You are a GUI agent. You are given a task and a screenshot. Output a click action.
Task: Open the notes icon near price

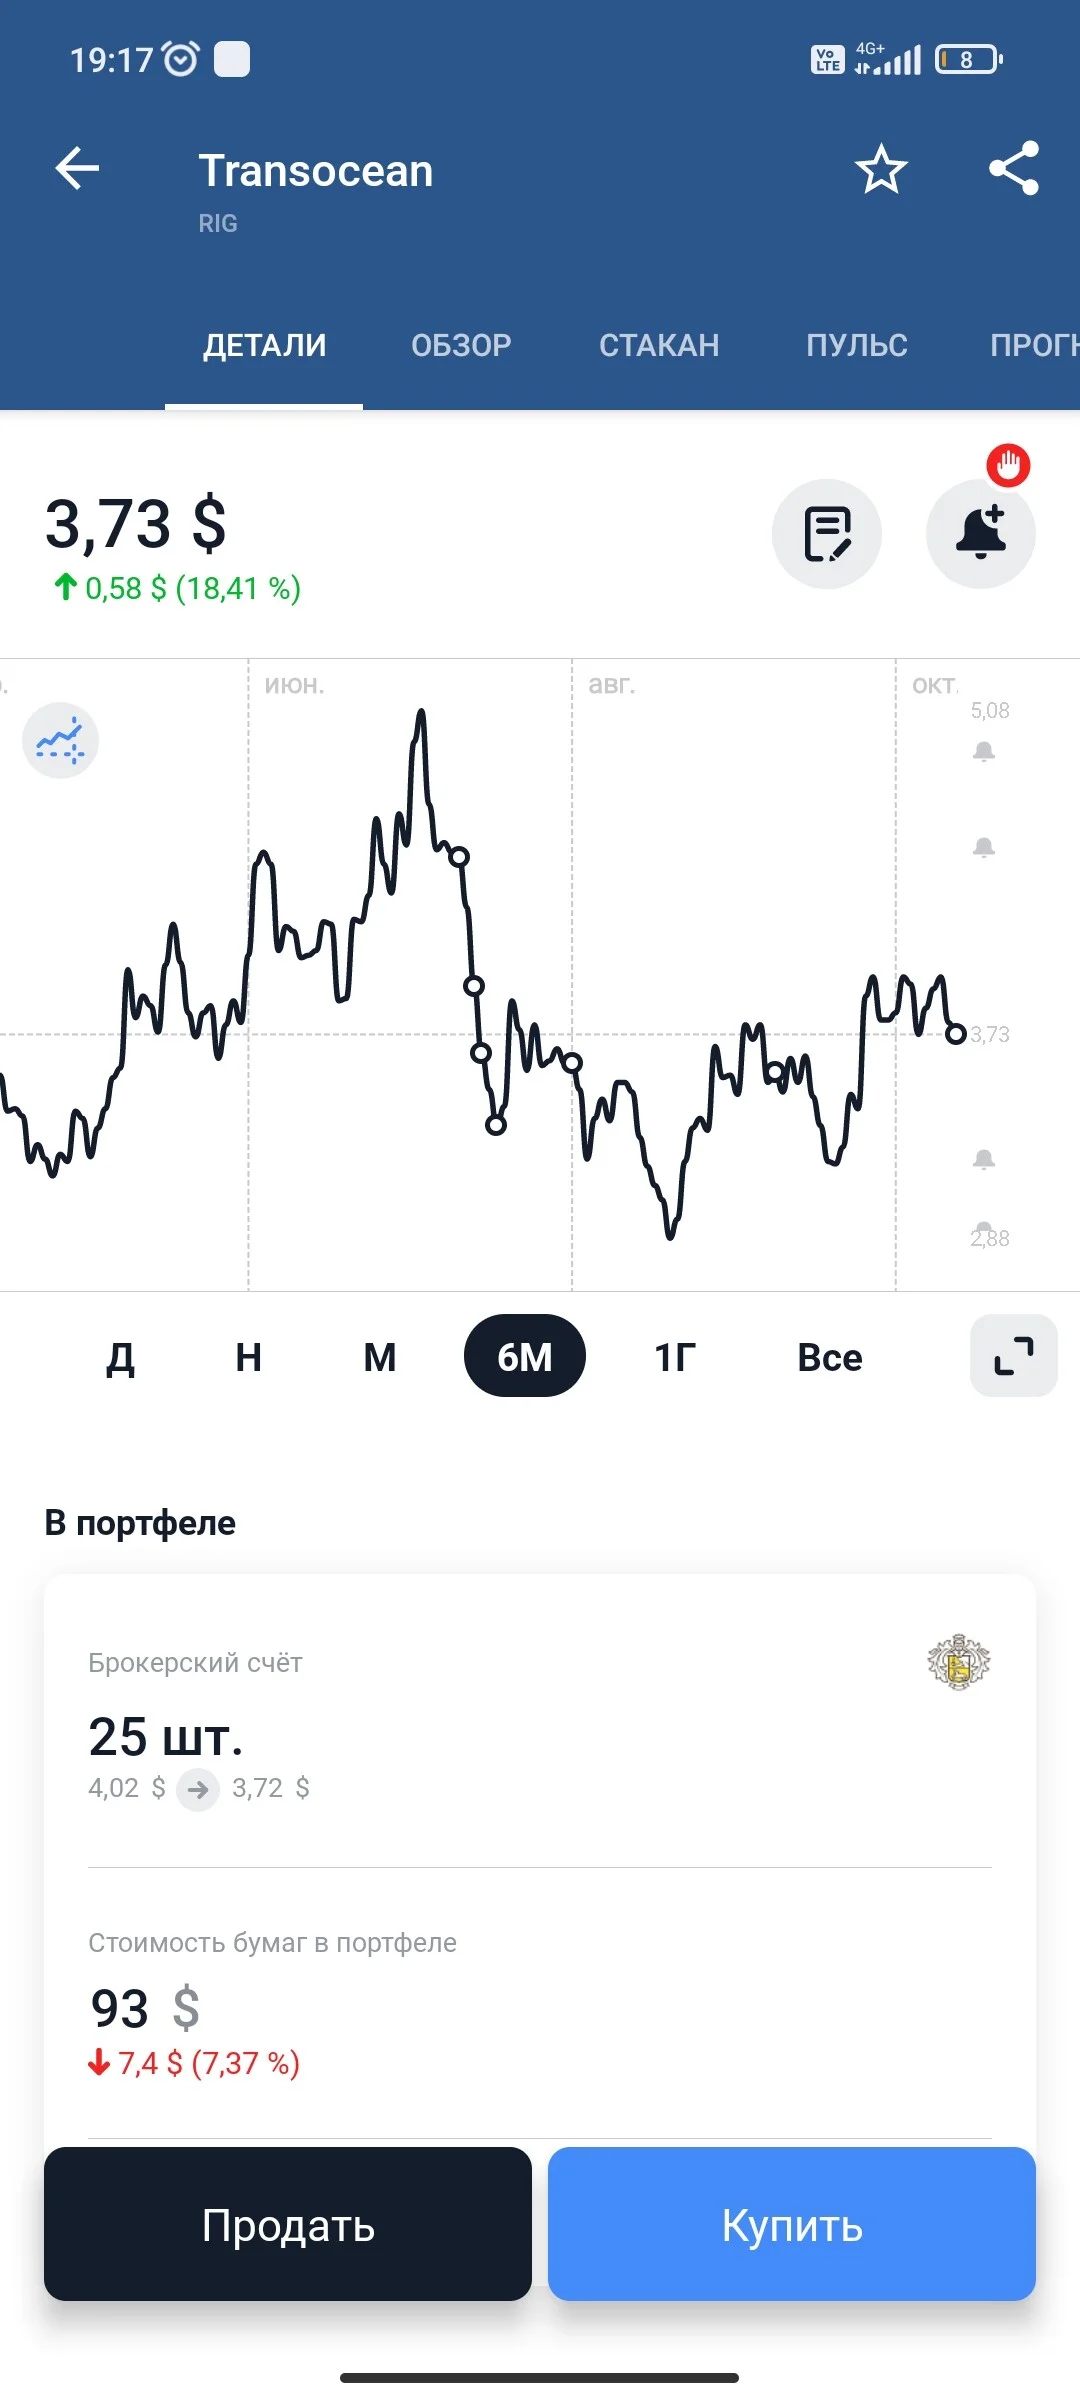(x=827, y=534)
